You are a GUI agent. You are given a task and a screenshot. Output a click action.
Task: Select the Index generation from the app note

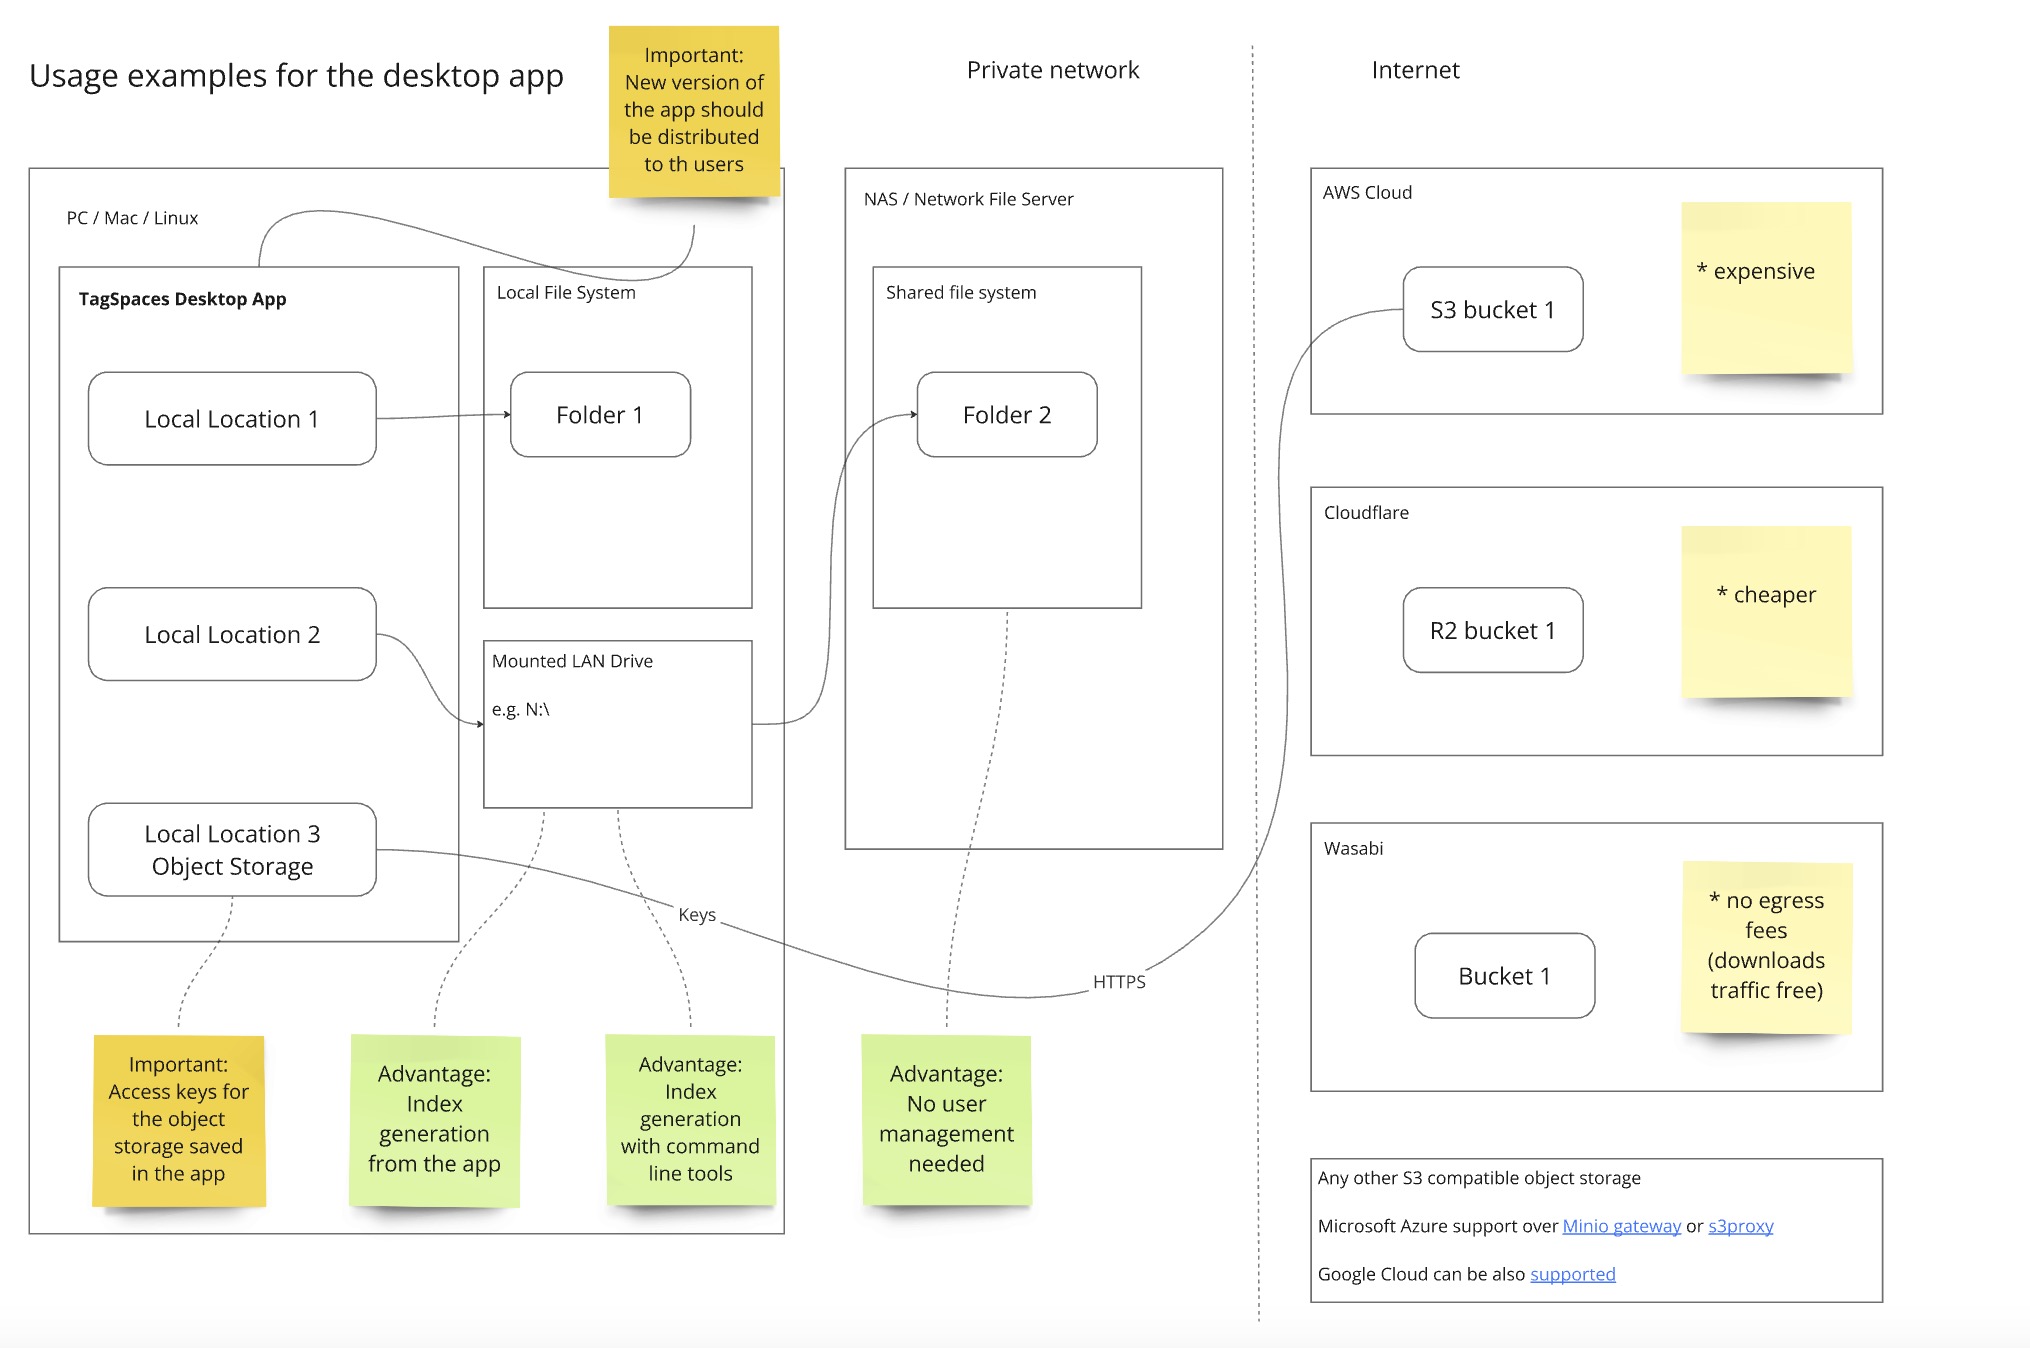(435, 1120)
